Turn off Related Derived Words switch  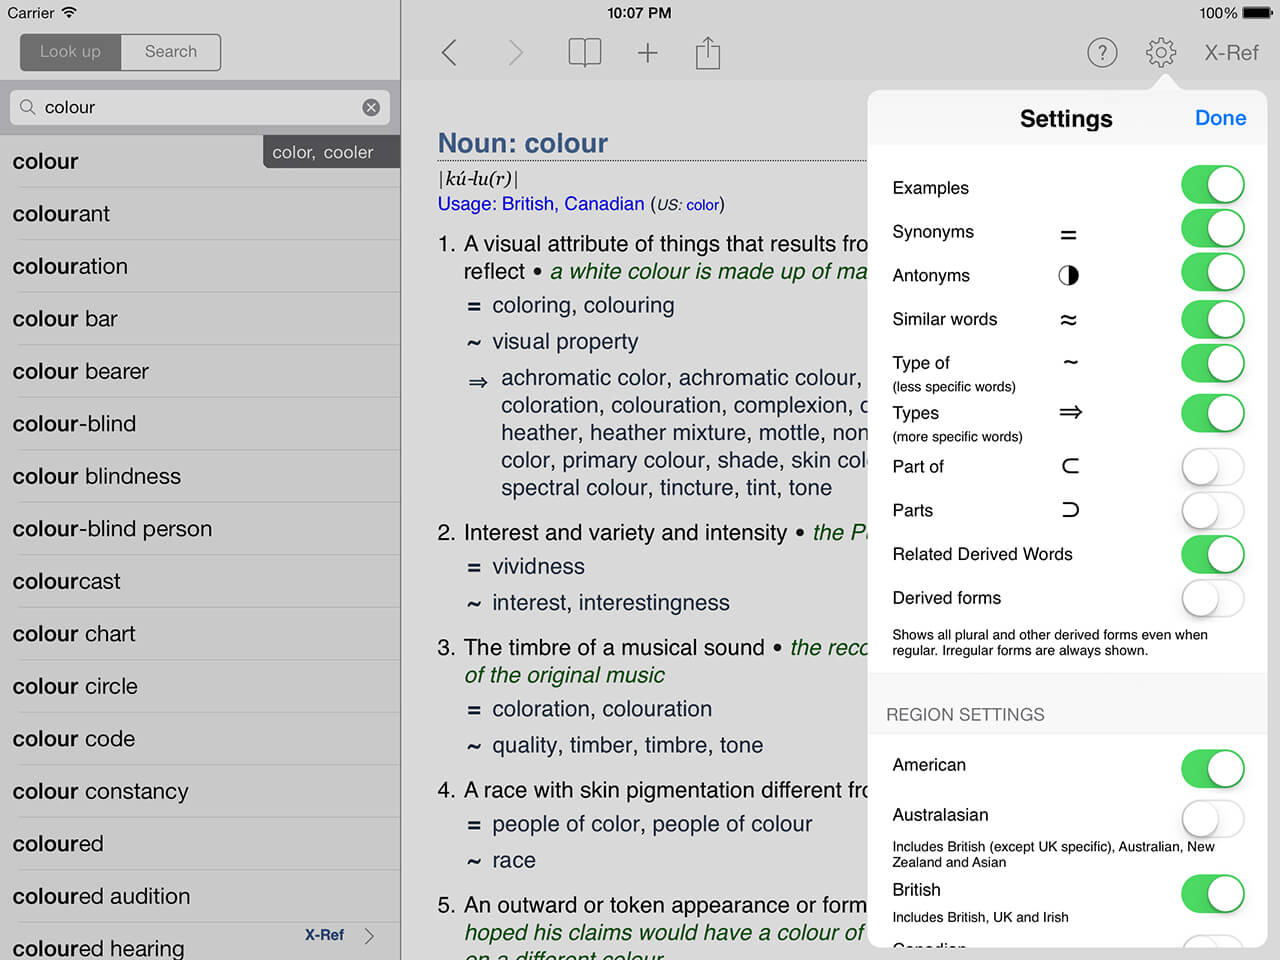[x=1213, y=554]
